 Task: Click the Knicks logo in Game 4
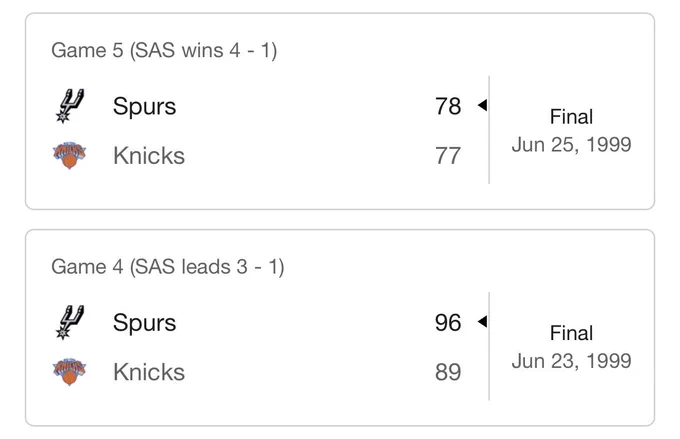(69, 371)
